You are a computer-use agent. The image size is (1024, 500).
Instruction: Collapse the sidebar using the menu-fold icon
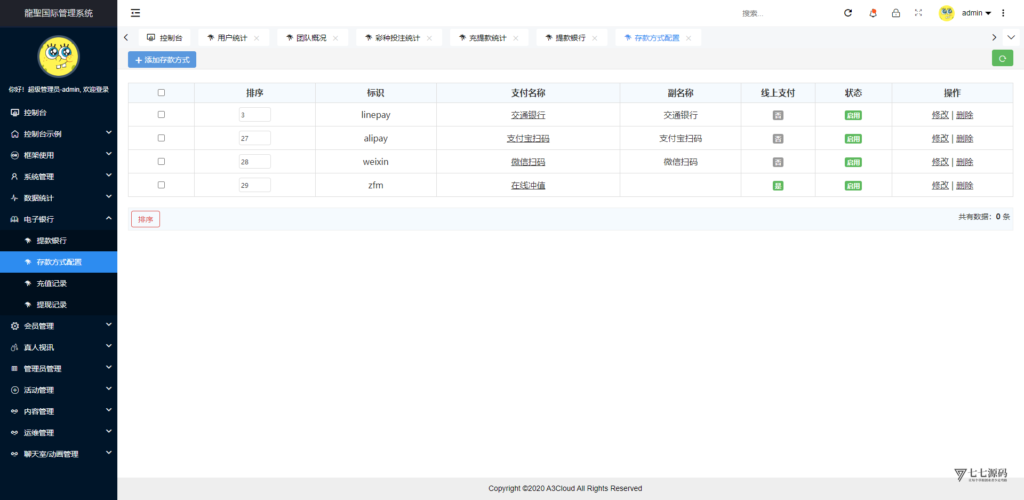[x=135, y=13]
